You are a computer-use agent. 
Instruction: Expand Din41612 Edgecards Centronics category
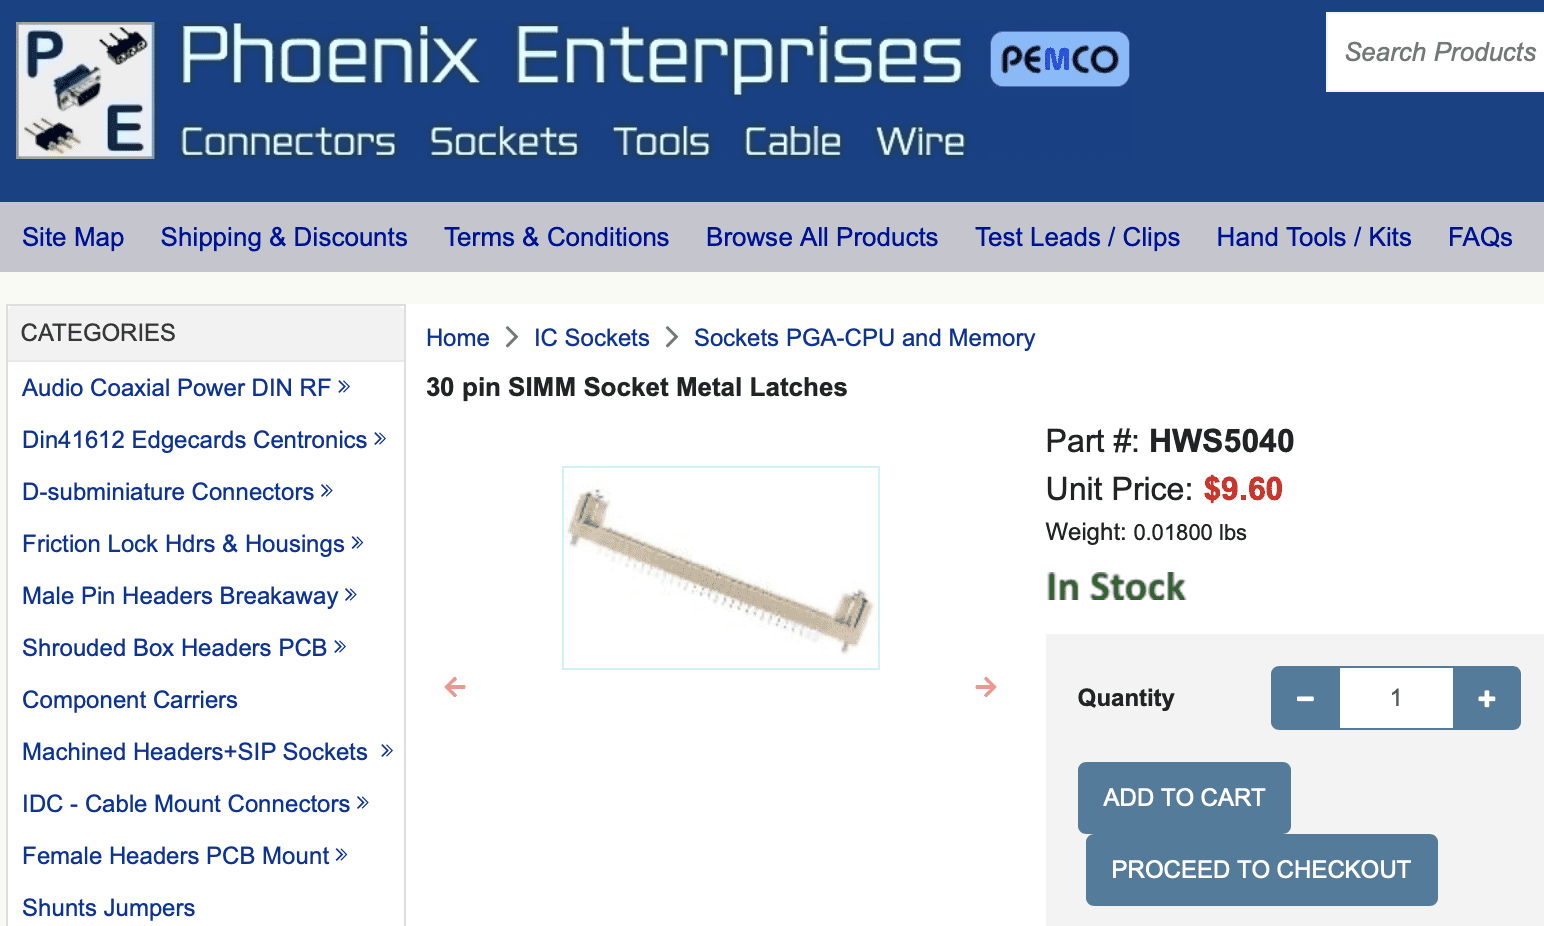point(380,439)
